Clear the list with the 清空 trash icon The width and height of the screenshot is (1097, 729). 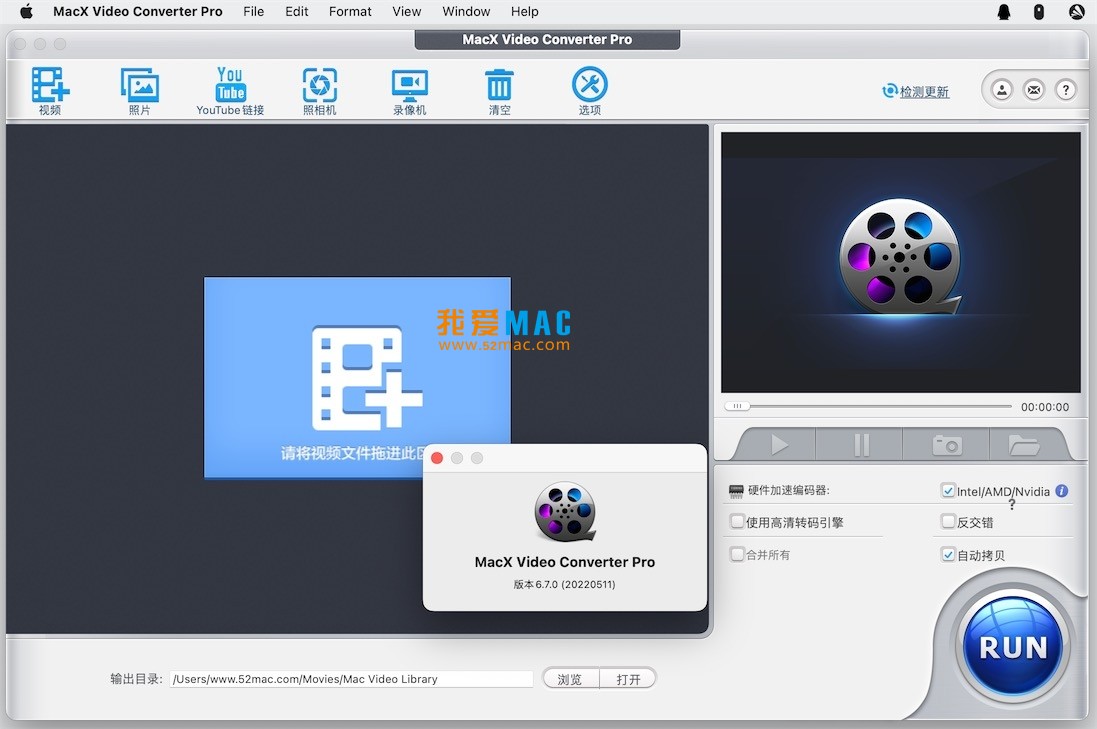500,90
